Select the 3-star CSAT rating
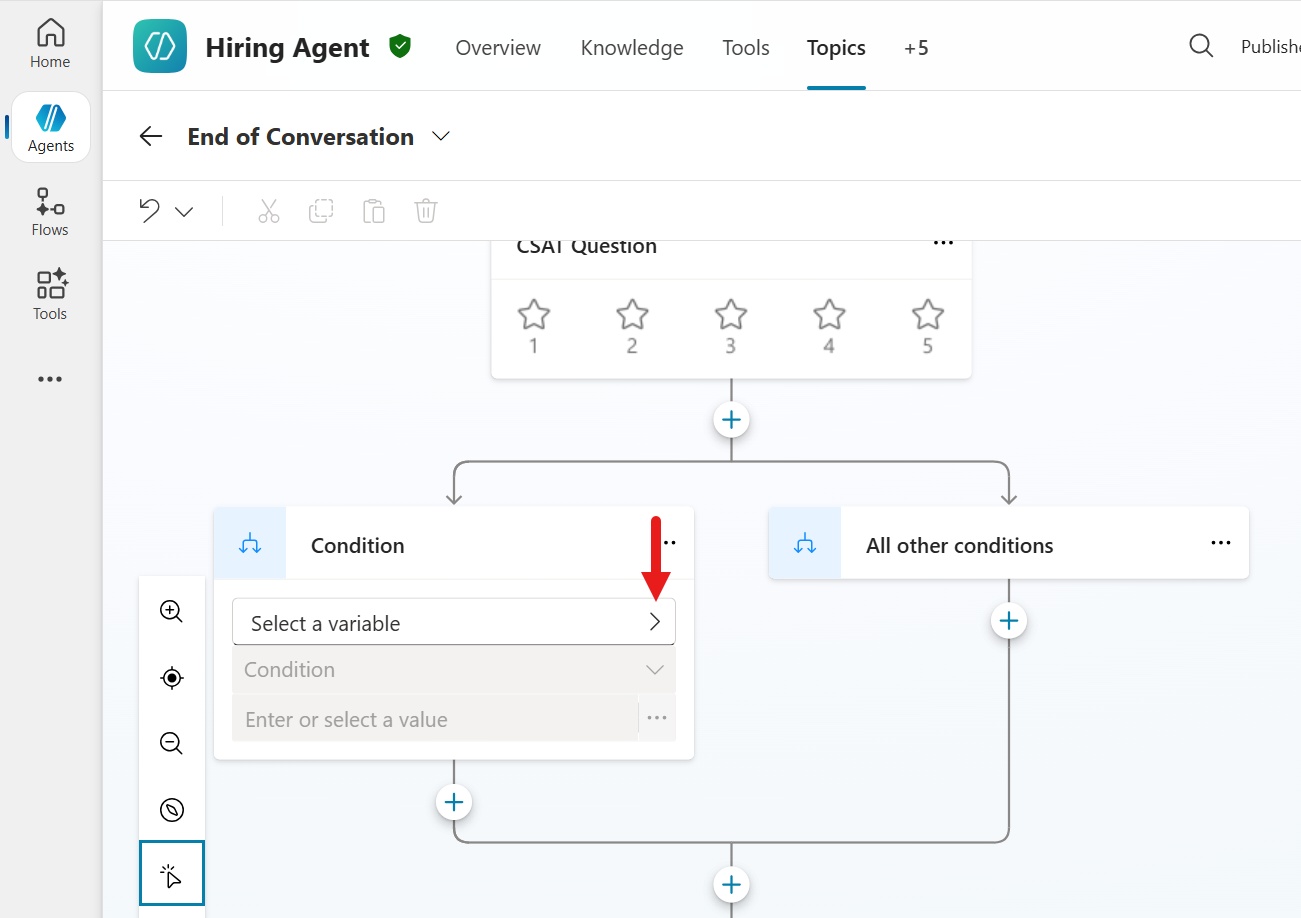This screenshot has width=1301, height=918. [x=731, y=316]
